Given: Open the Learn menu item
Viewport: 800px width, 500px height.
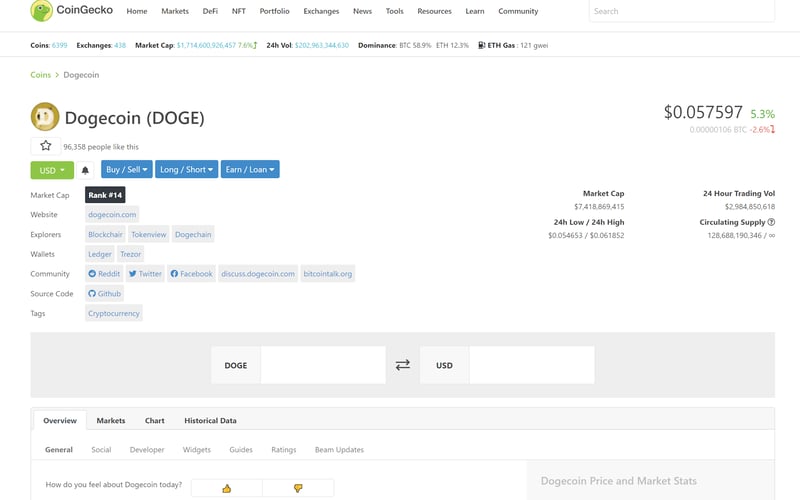Looking at the screenshot, I should (x=474, y=11).
